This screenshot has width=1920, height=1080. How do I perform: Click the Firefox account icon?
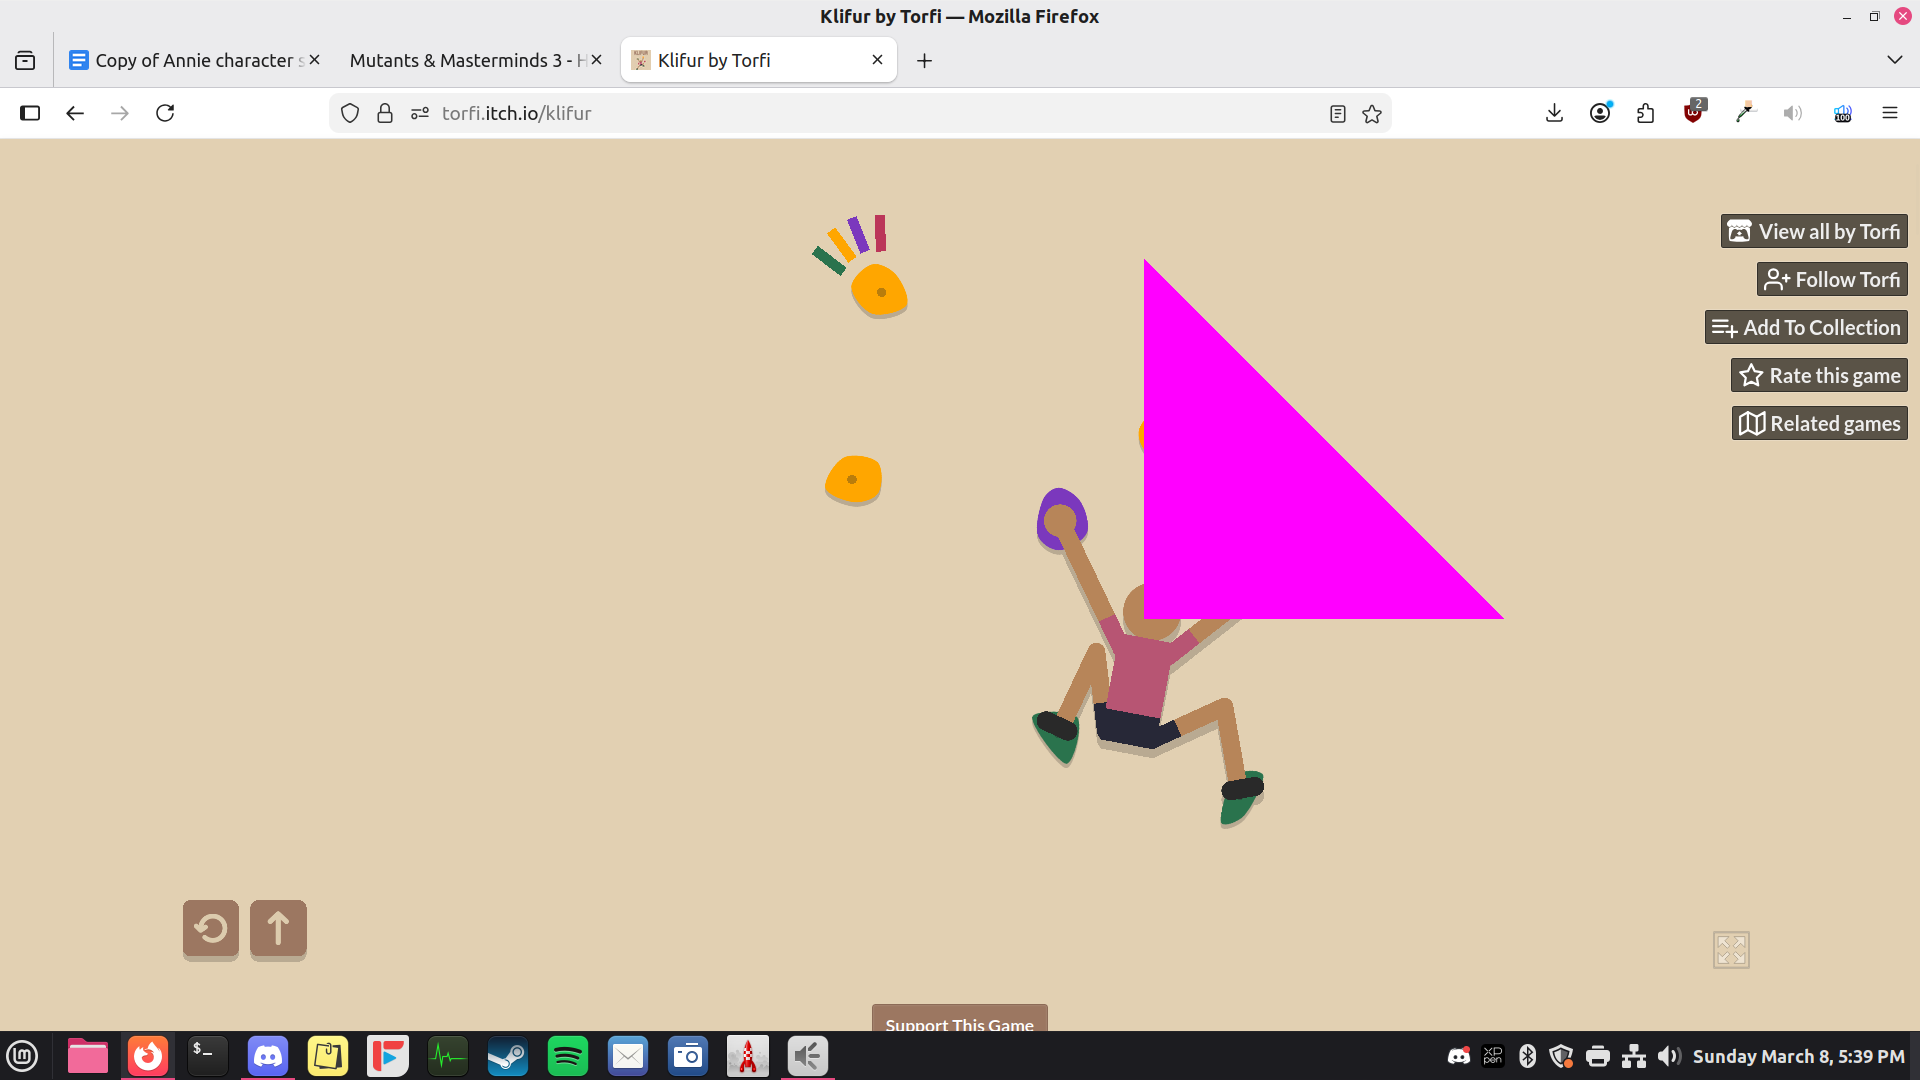tap(1600, 113)
